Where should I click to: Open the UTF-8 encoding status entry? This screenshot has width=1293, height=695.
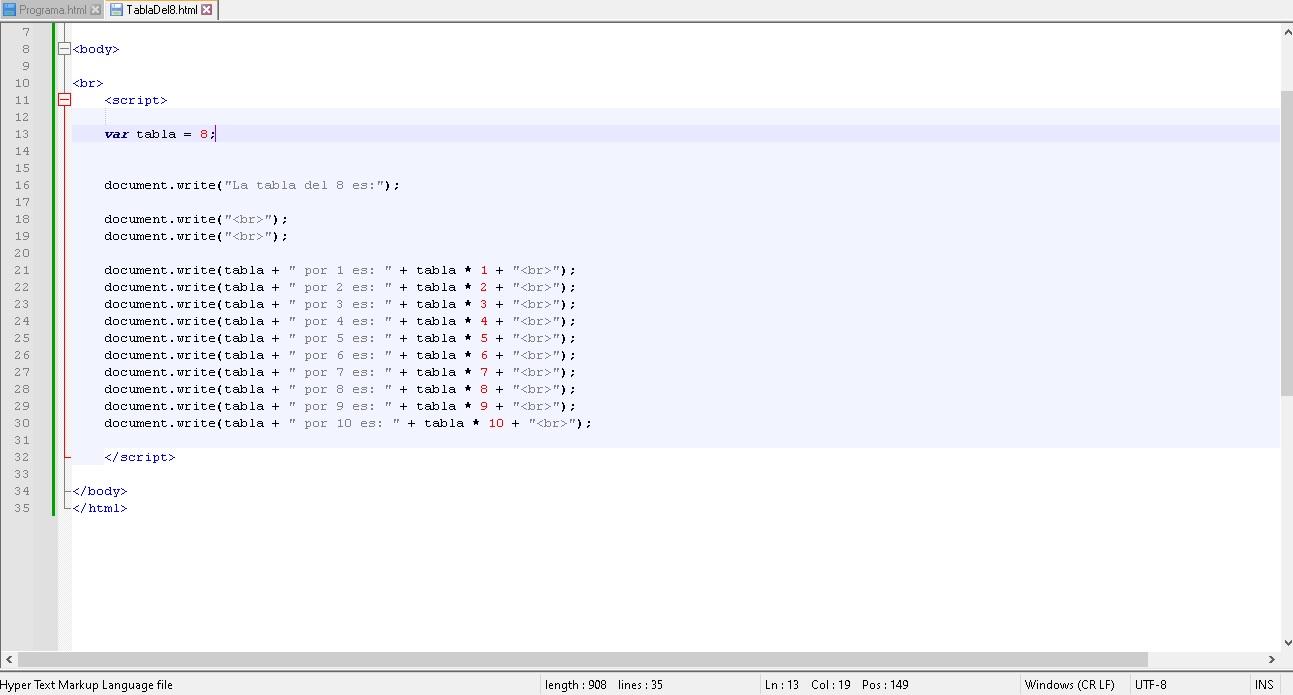(1150, 685)
